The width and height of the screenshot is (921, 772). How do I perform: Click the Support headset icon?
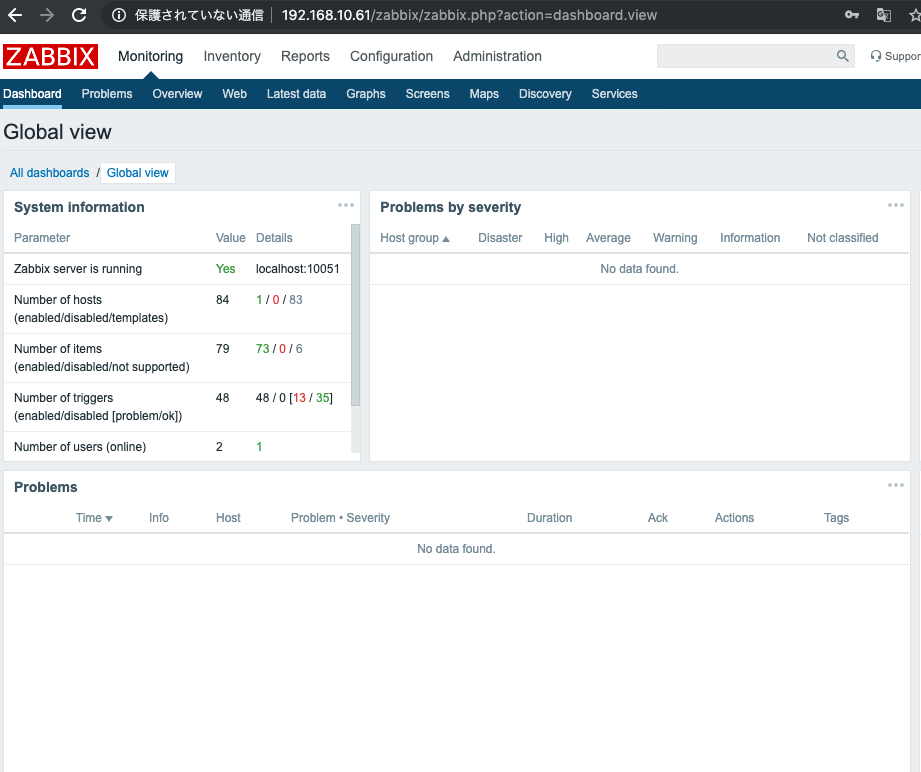(878, 56)
